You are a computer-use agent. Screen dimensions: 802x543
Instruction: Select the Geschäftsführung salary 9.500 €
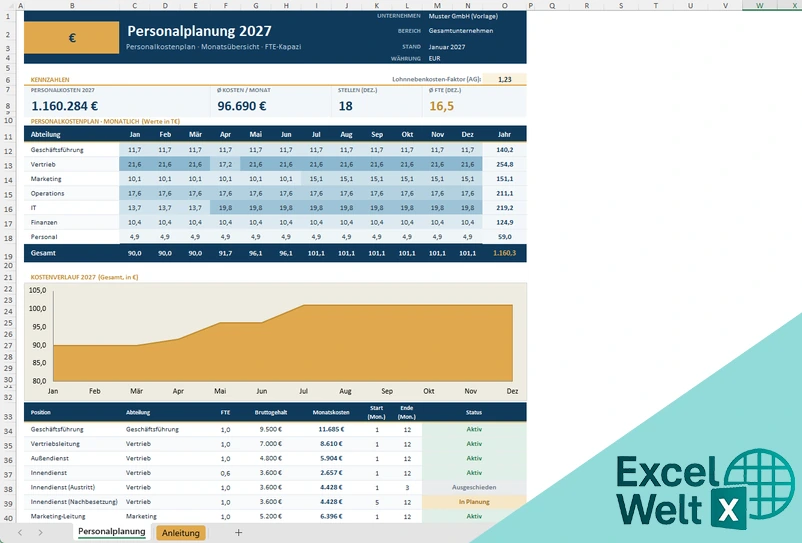point(271,429)
